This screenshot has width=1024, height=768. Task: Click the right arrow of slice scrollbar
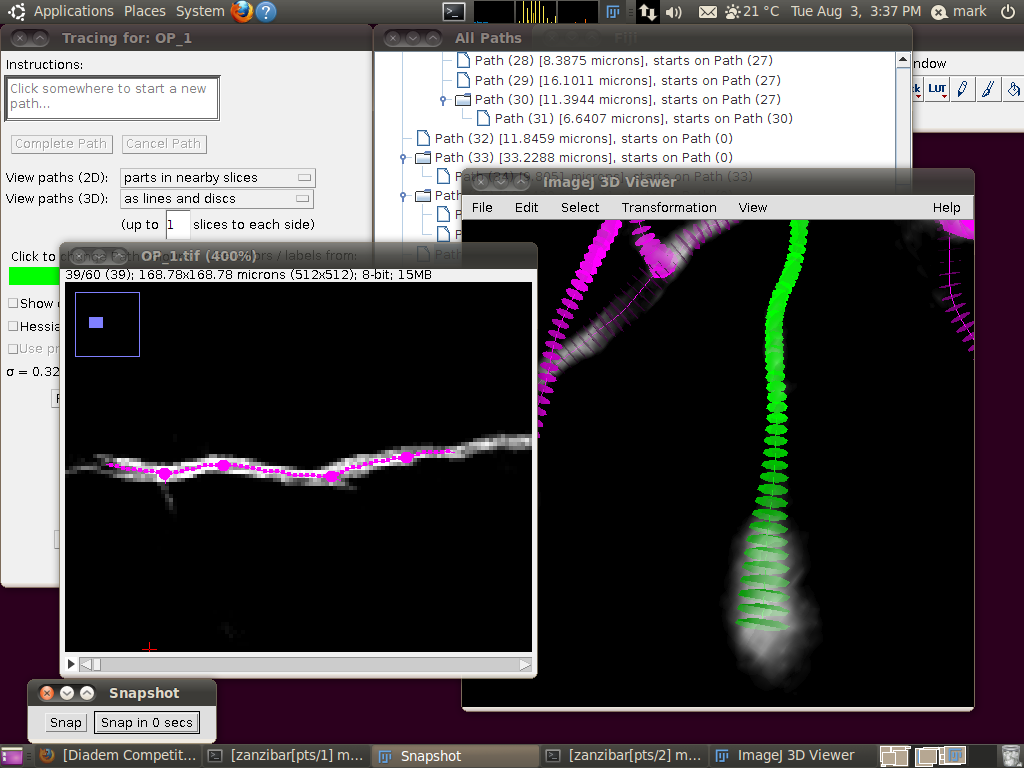coord(525,665)
